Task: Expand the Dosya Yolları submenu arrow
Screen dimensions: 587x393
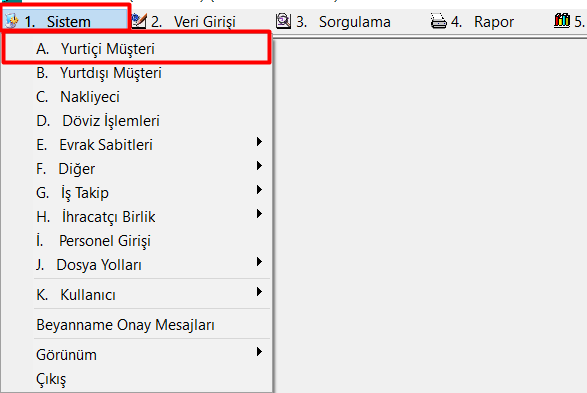Action: (259, 262)
